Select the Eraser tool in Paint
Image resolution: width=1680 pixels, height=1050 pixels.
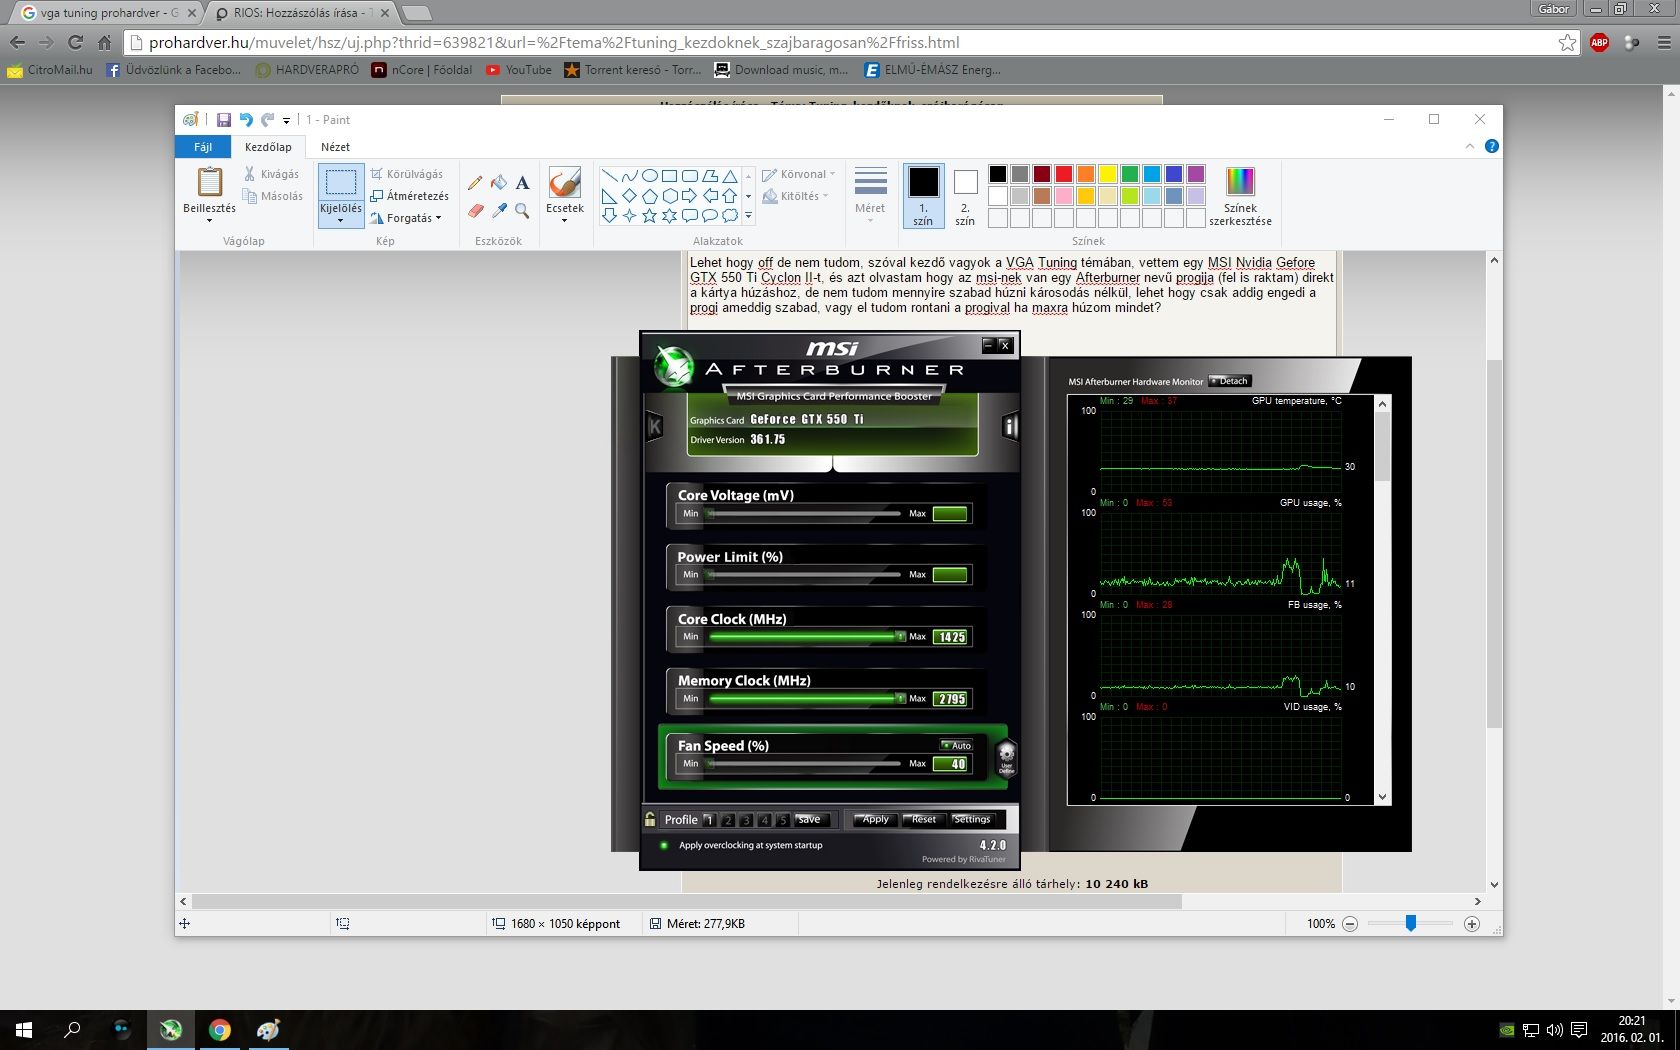tap(475, 211)
